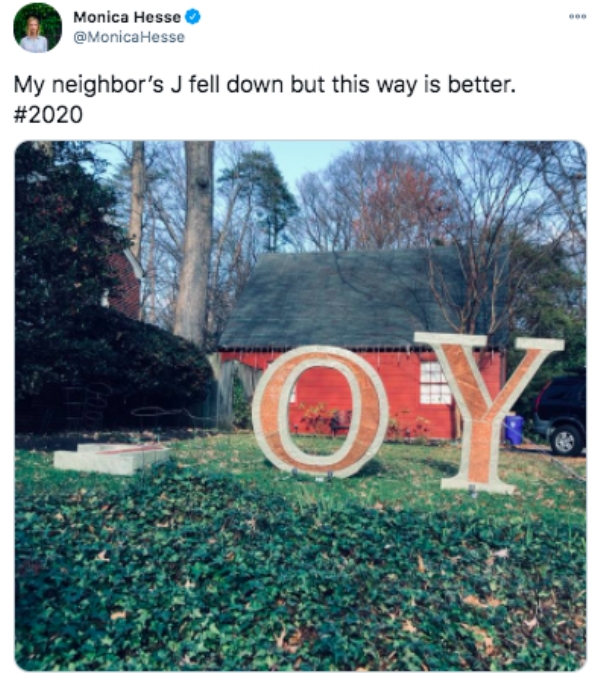Click the Monica Hesse display name
Screen dimensions: 600x682
pos(127,17)
